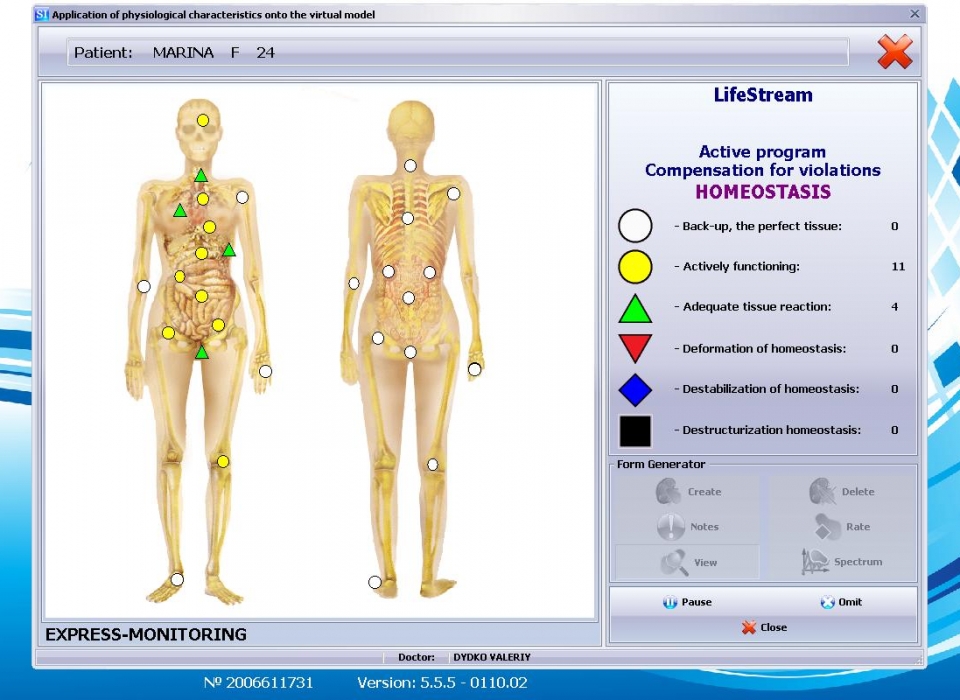
Task: Select the red triangle Deformation legend icon
Action: pos(635,348)
